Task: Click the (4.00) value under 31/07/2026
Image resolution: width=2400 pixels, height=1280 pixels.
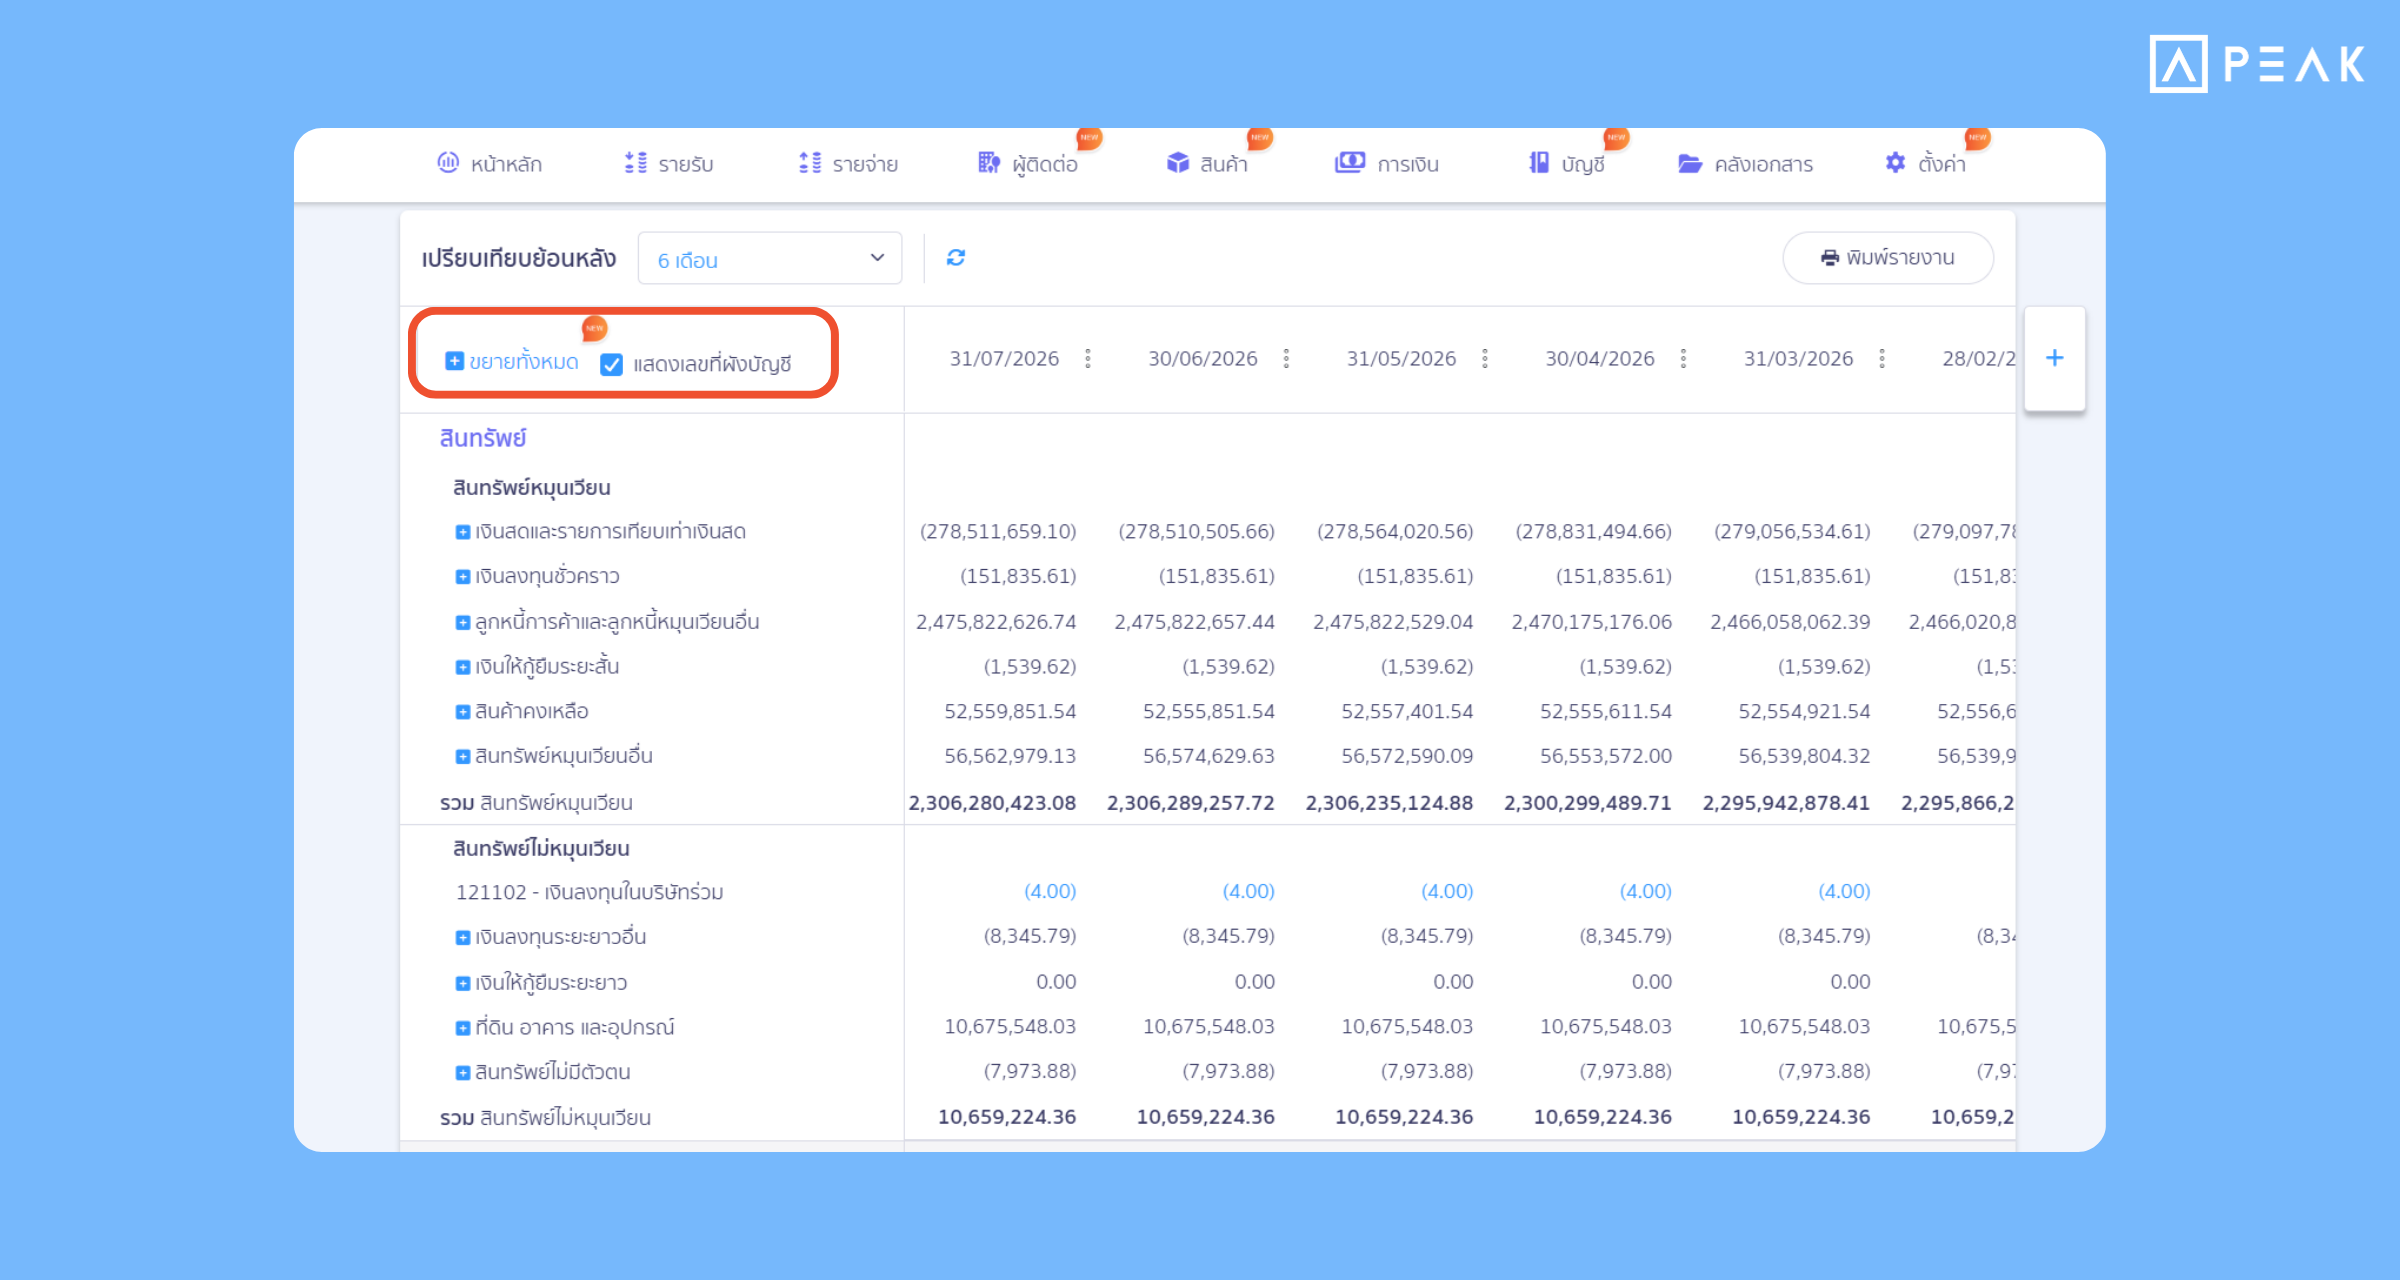Action: pyautogui.click(x=1050, y=891)
